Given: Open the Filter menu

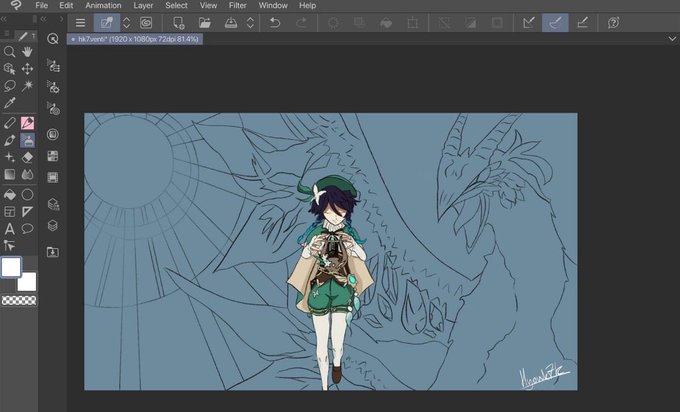Looking at the screenshot, I should click(238, 6).
